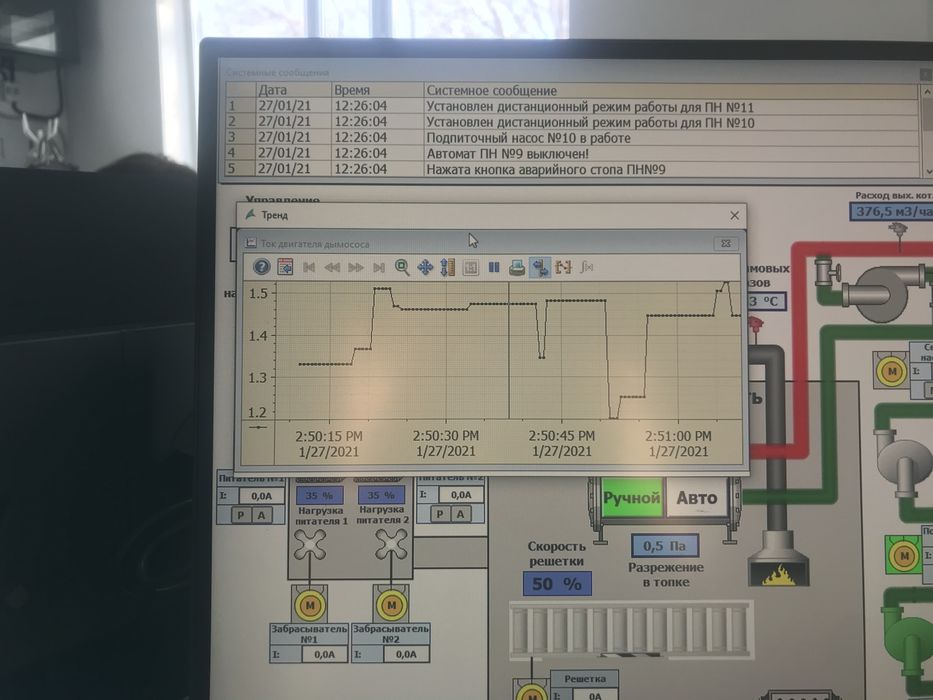Select the move trend area arrows
The height and width of the screenshot is (700, 933).
click(425, 267)
